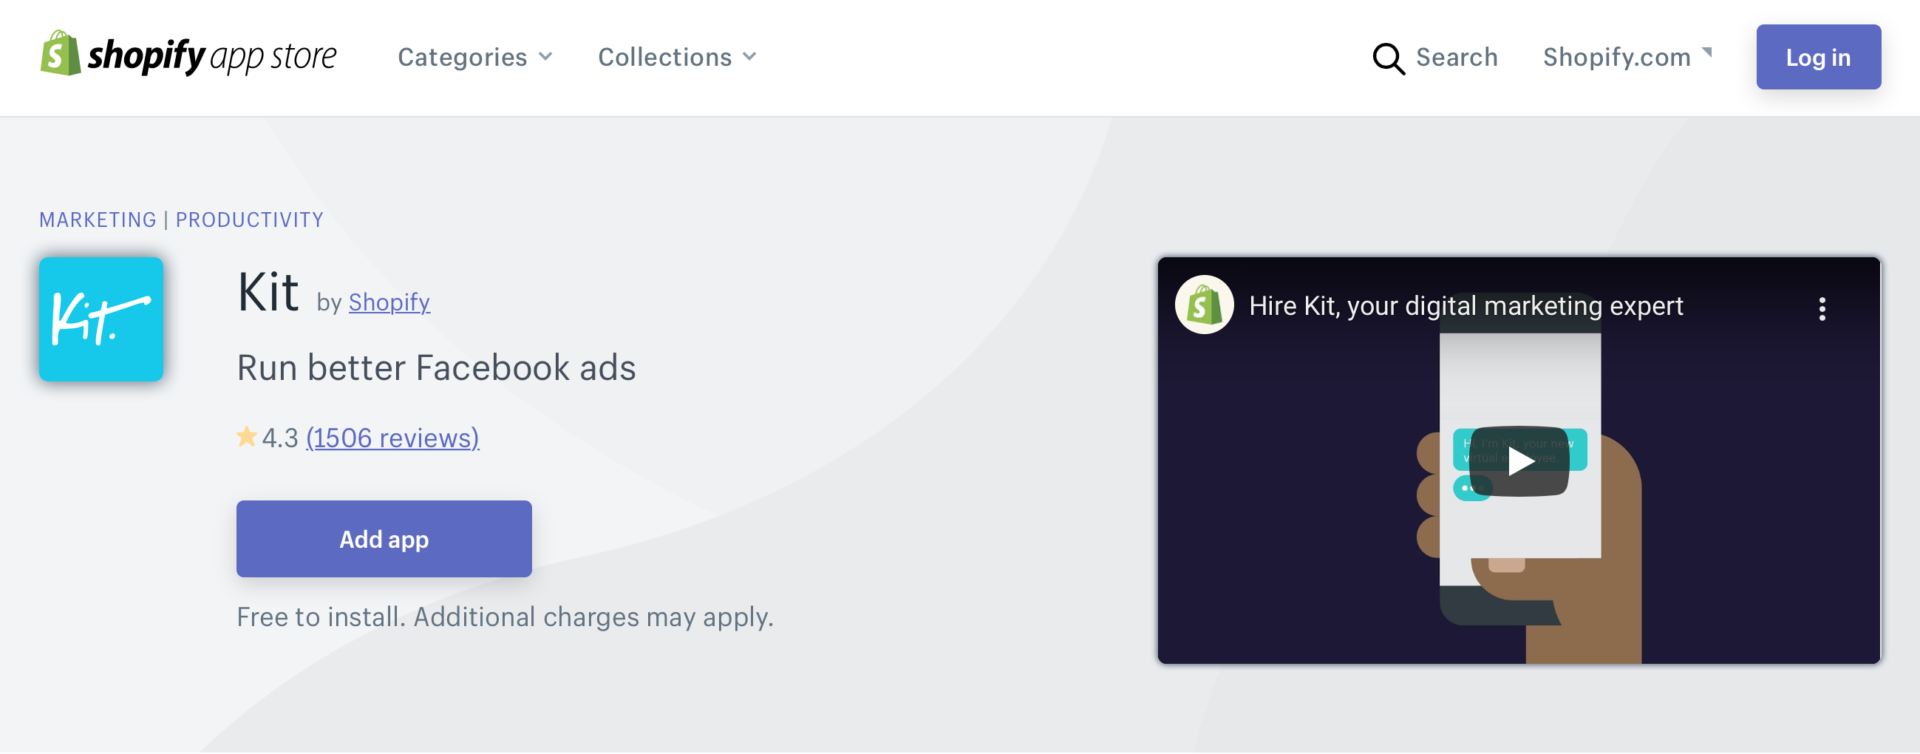Click the video title 'Hire Kit, your digital marketing expert'
Screen dimensions: 1920x754
(x=1465, y=306)
